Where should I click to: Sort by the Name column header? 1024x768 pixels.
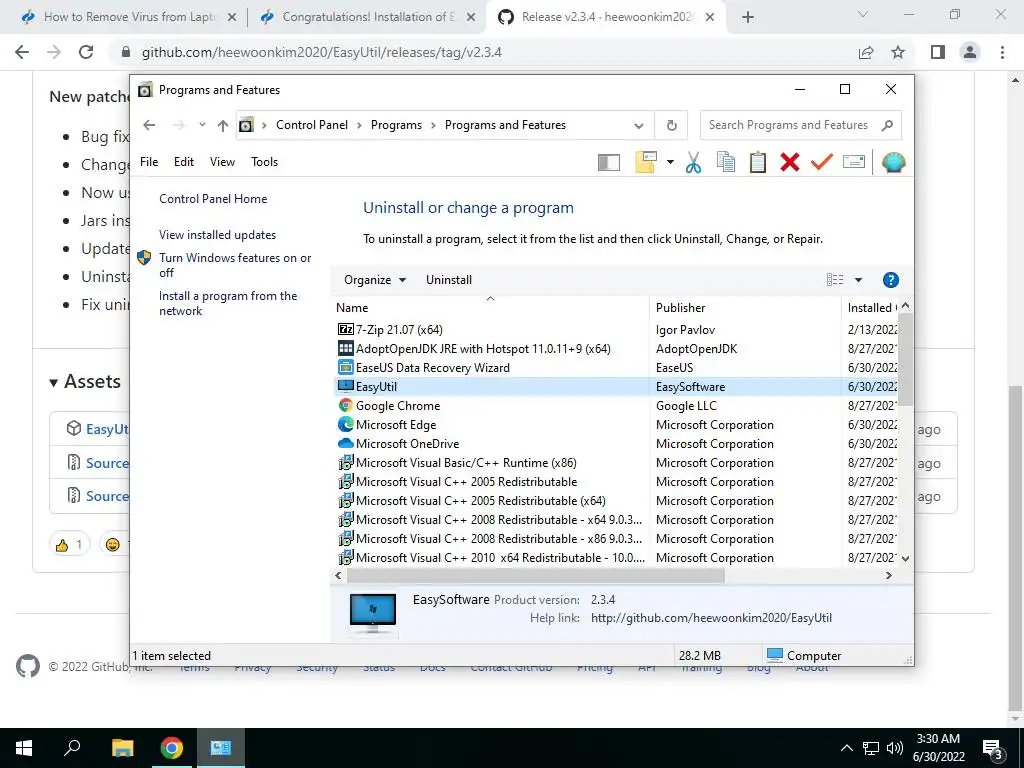[490, 308]
